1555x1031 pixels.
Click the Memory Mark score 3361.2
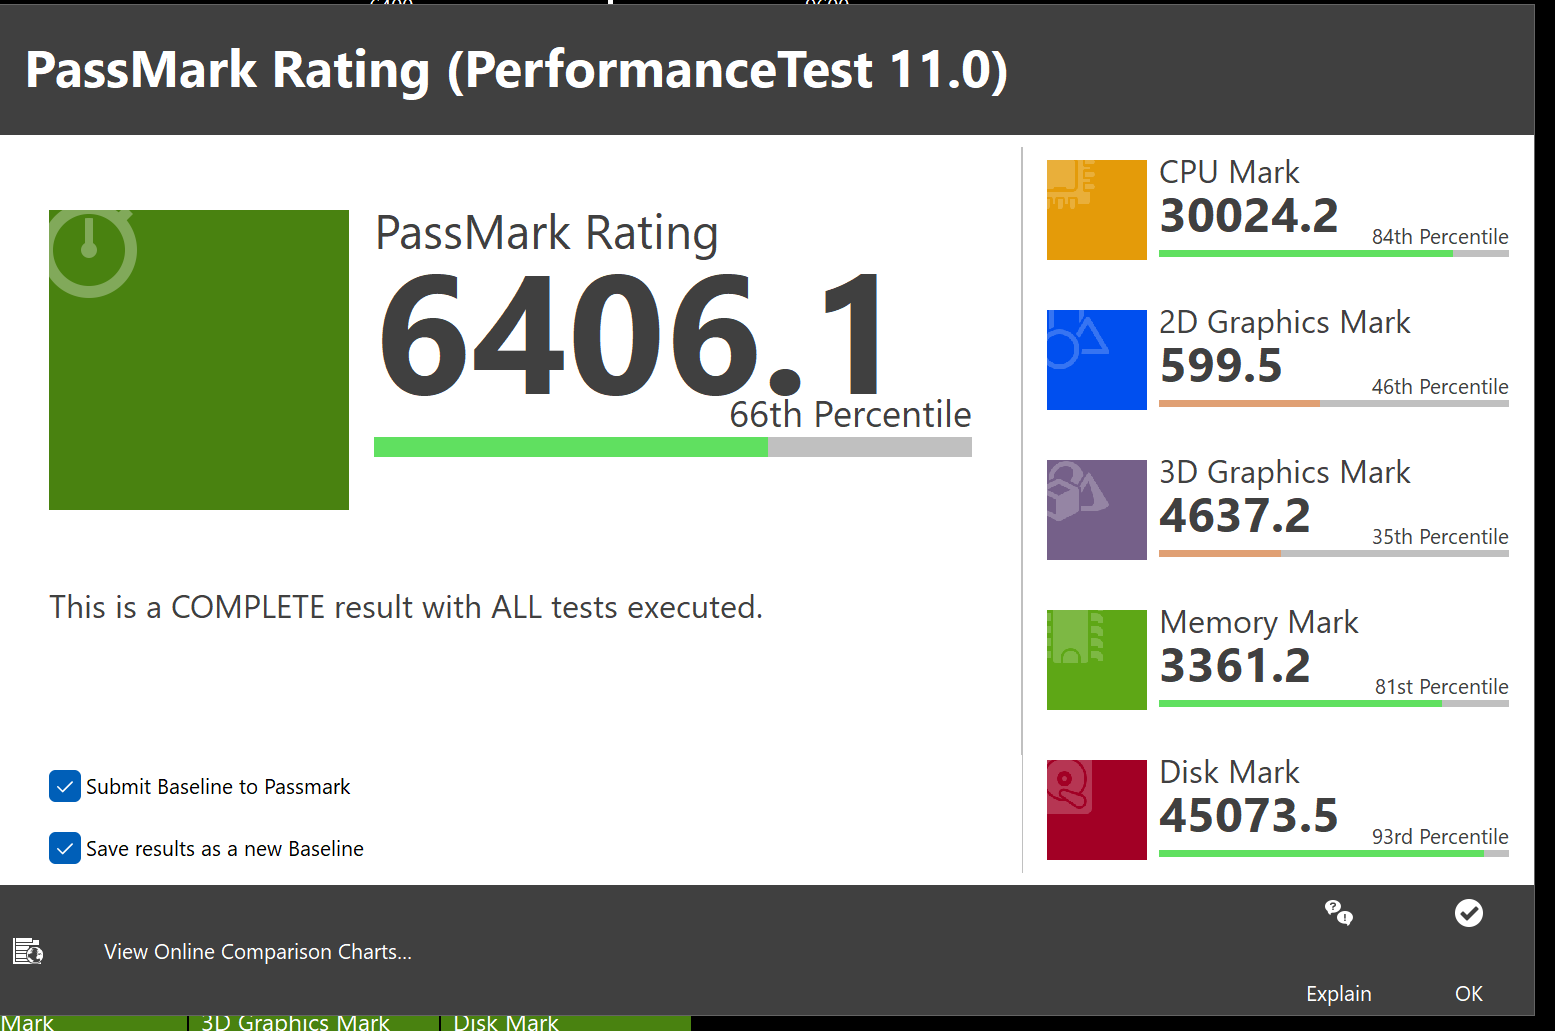(x=1235, y=665)
